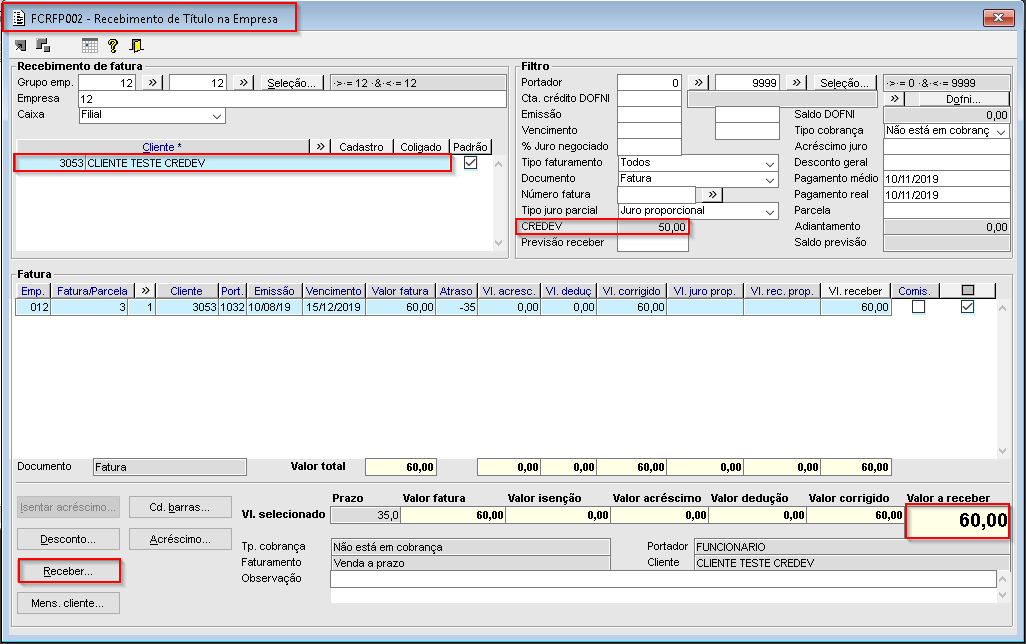Screen dimensions: 1026x644
Task: Click the Cadastro column button
Action: click(361, 147)
